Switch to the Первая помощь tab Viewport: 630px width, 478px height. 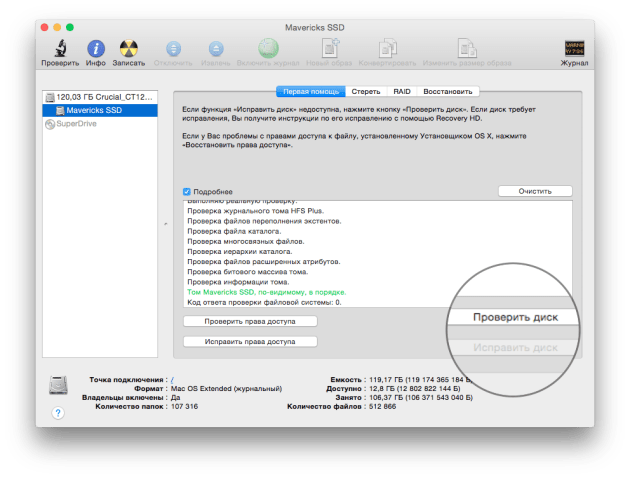click(x=311, y=92)
